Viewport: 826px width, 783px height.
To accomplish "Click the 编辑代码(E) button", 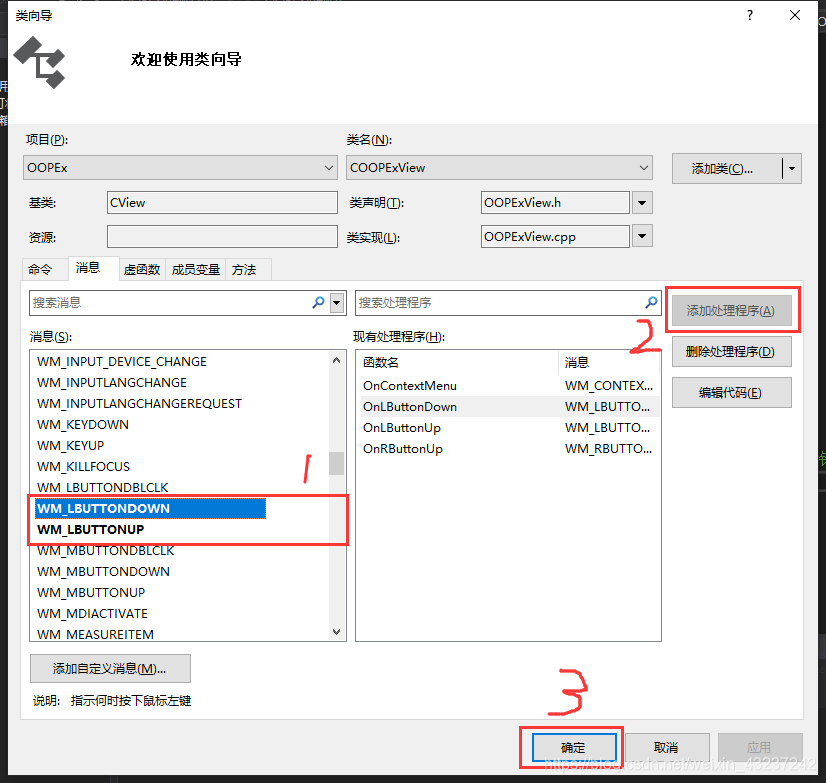I will tap(731, 393).
